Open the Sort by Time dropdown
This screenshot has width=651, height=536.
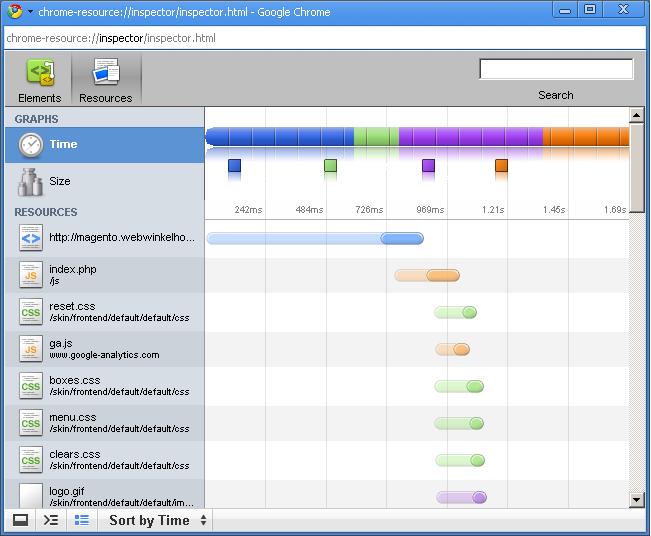coord(158,520)
